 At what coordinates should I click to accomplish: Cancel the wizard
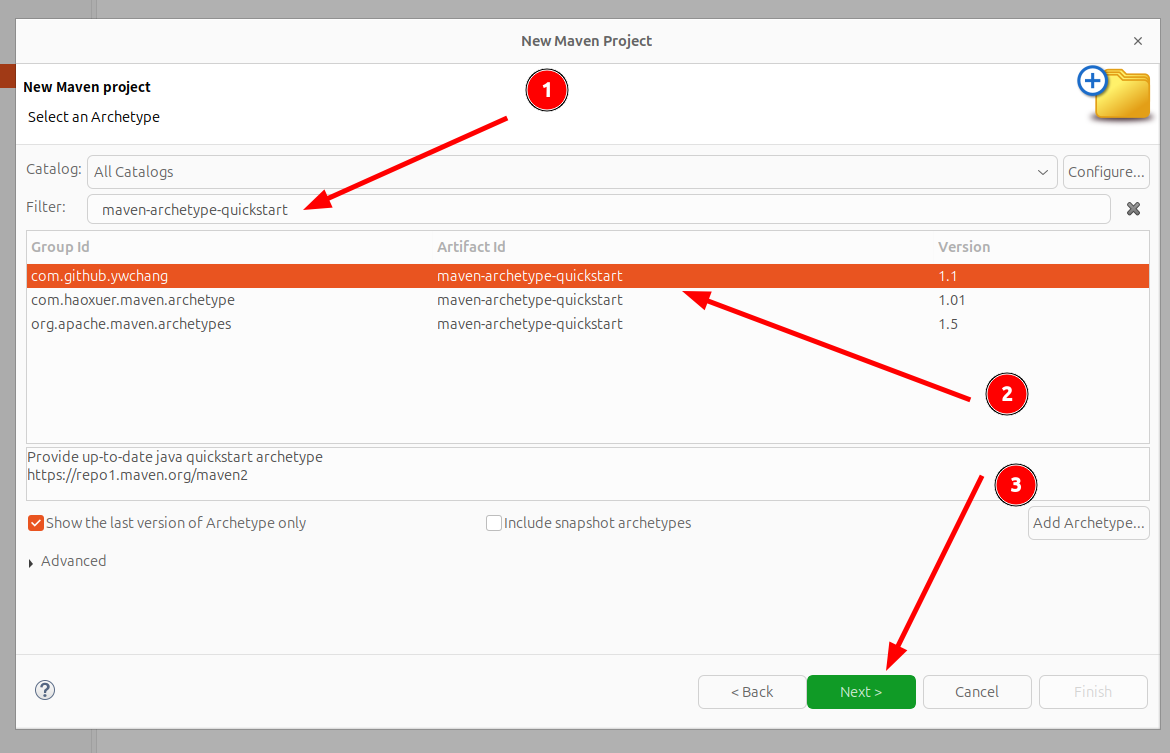point(977,692)
